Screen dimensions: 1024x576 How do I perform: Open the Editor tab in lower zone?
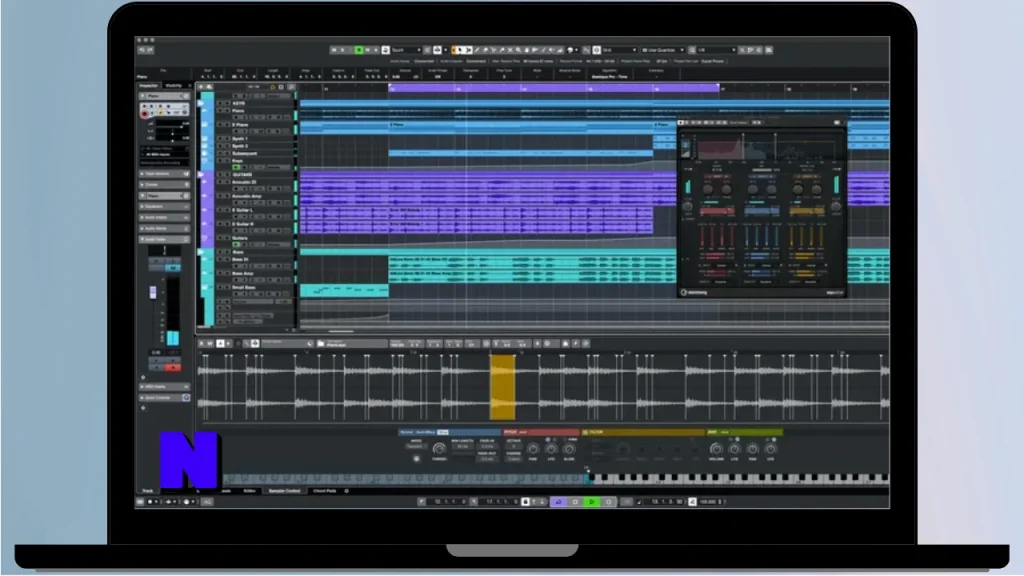point(249,490)
